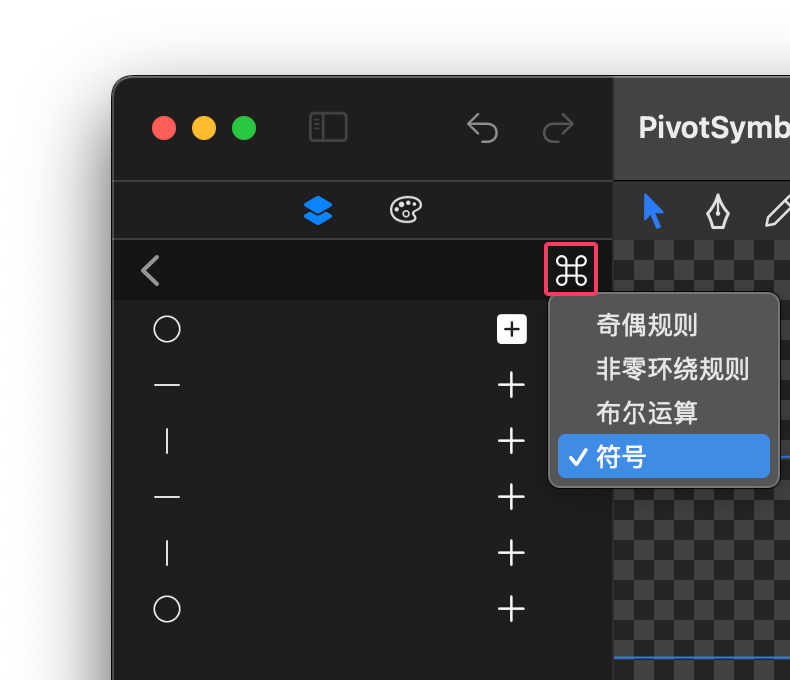The image size is (790, 680).
Task: Zoom the window with green button
Action: (x=244, y=128)
